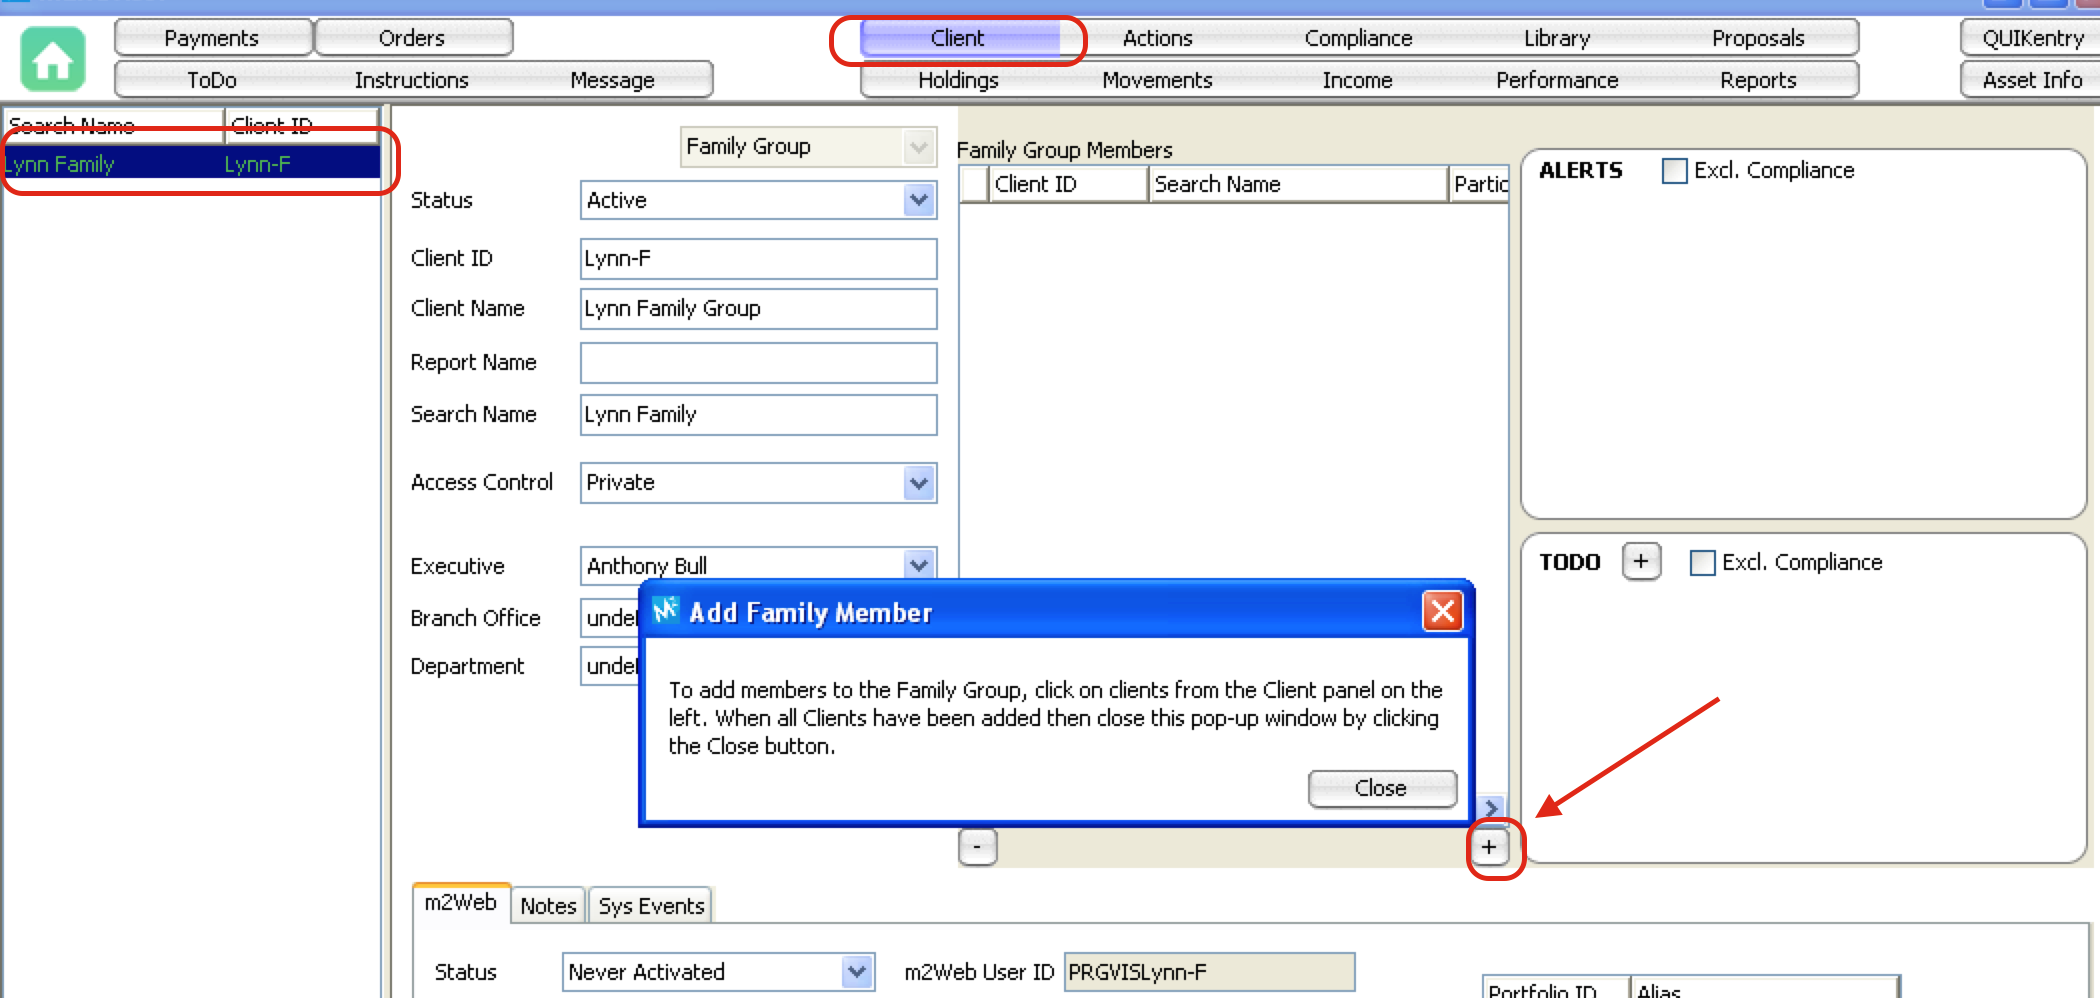Expand the Access Control dropdown

pyautogui.click(x=918, y=483)
